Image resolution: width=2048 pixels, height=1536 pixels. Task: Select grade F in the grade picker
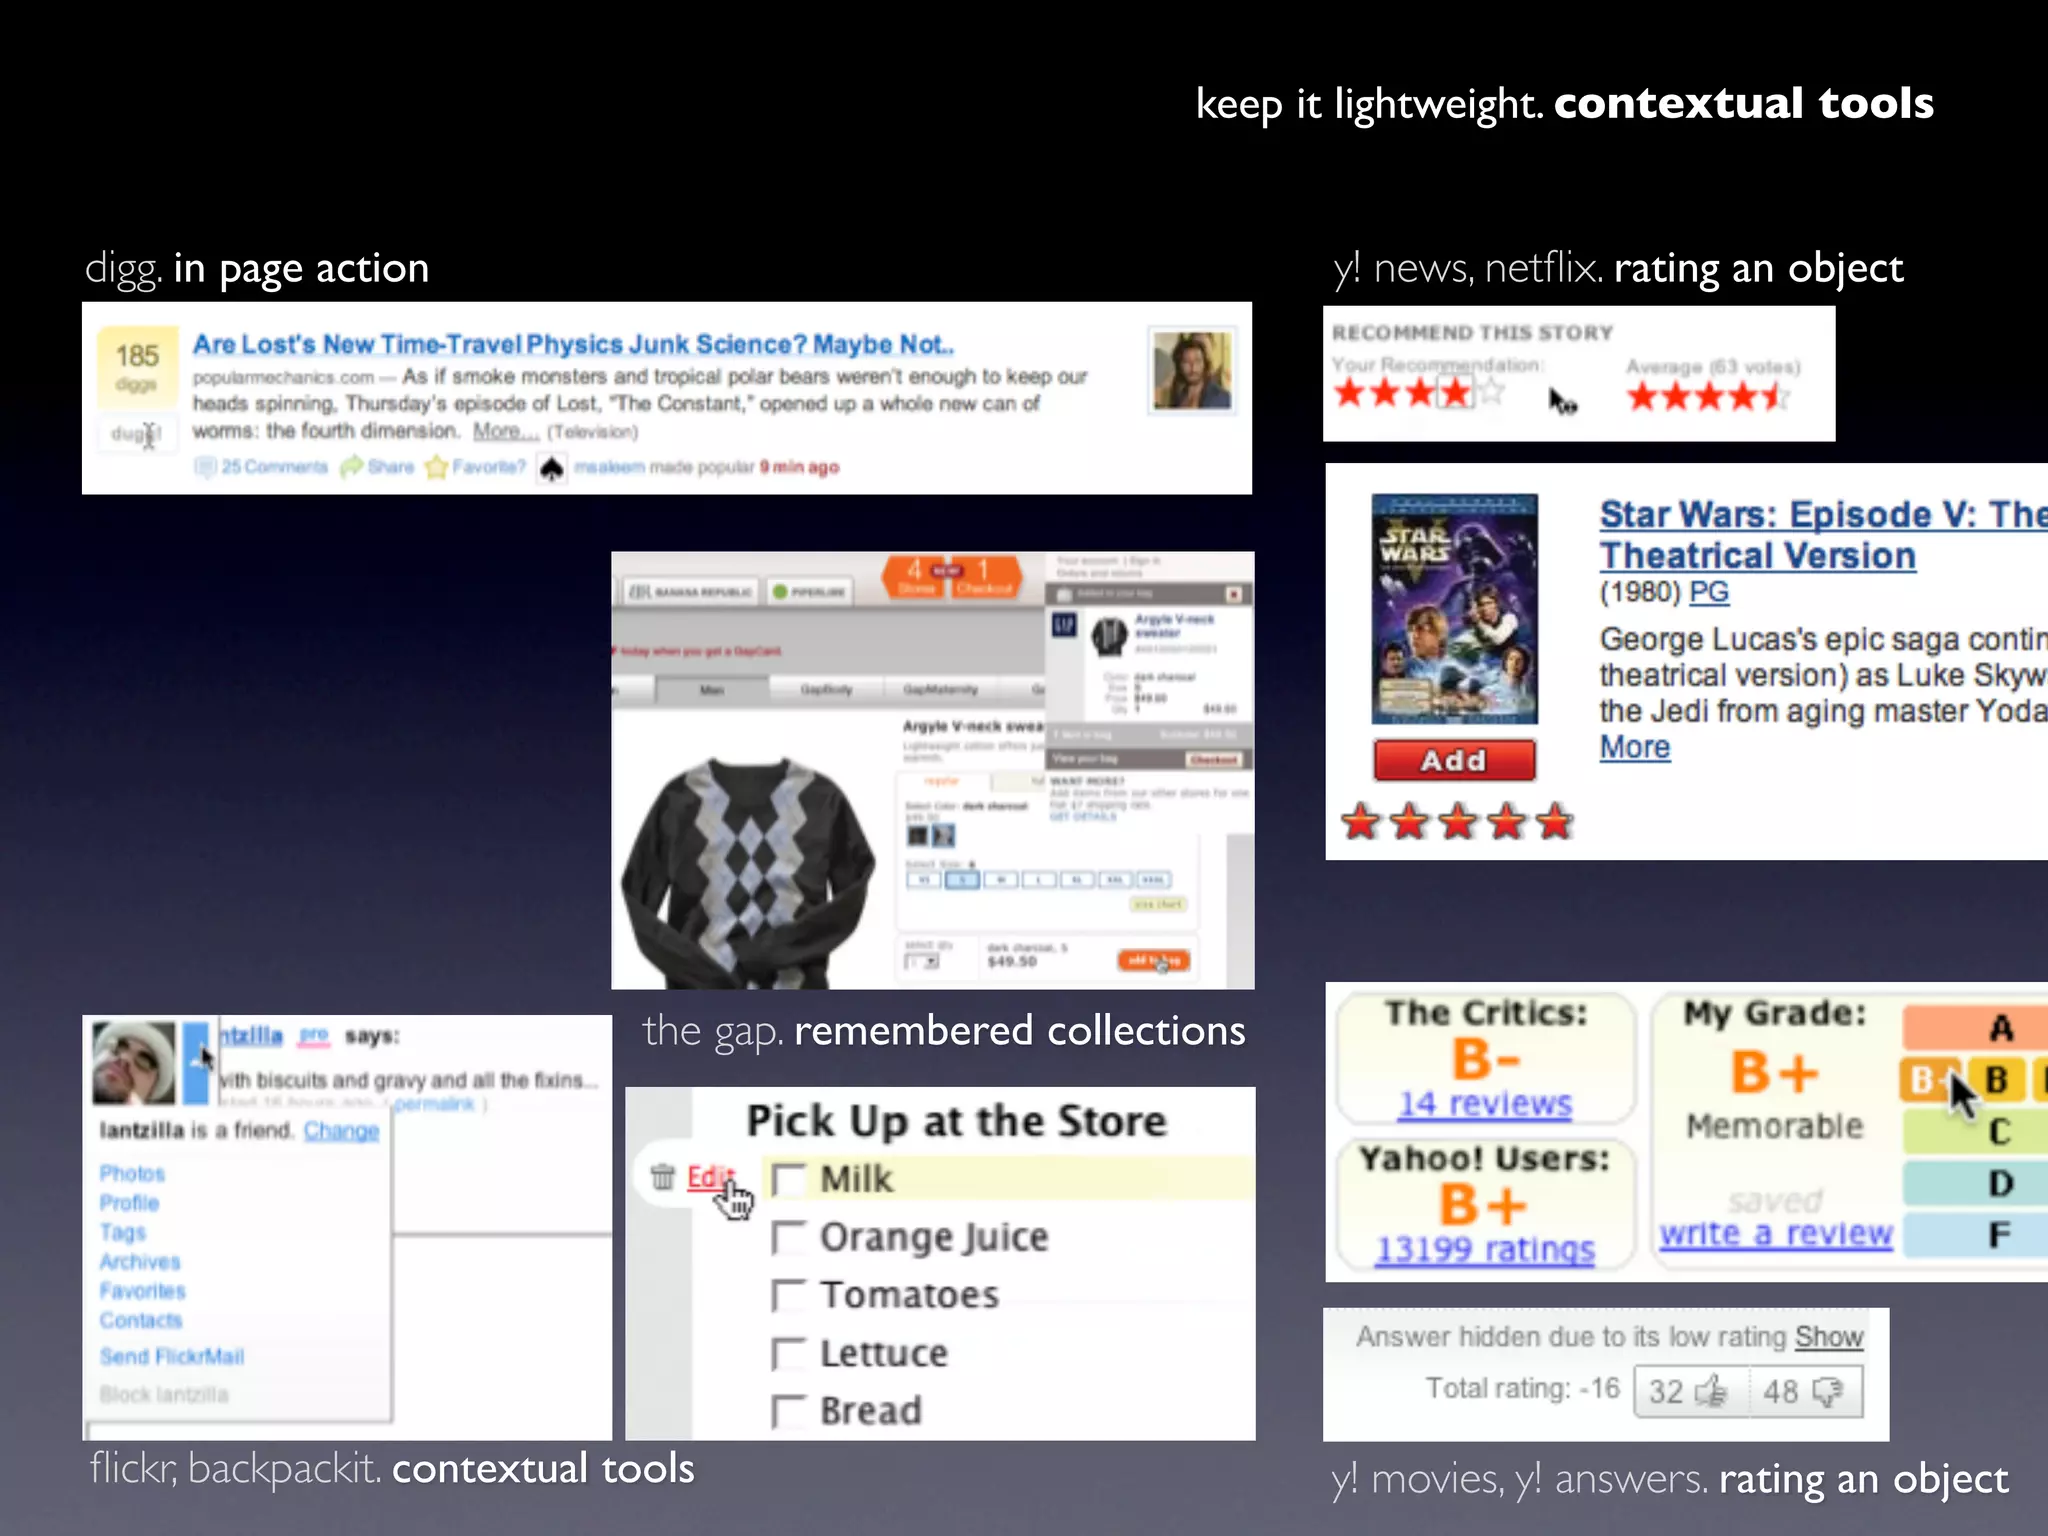(x=1976, y=1234)
